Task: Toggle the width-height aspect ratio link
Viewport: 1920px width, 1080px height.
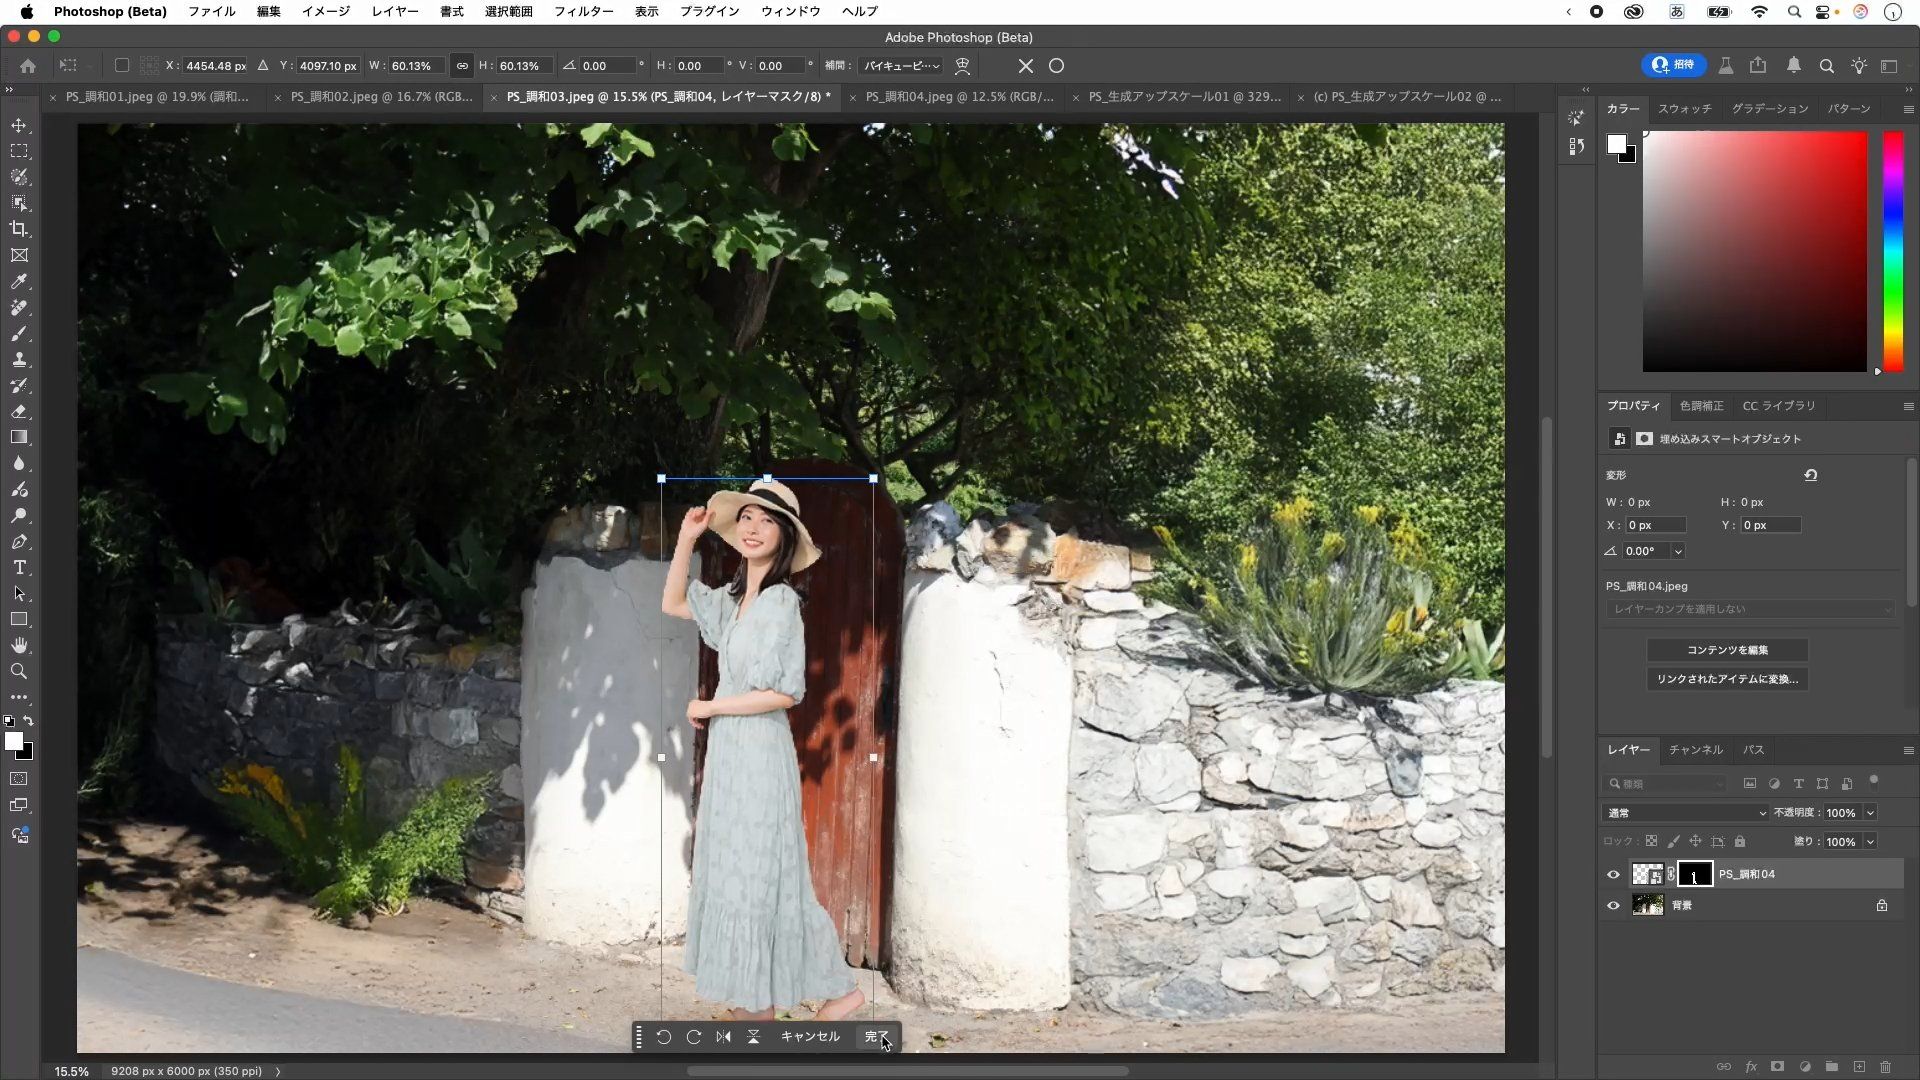Action: tap(462, 66)
